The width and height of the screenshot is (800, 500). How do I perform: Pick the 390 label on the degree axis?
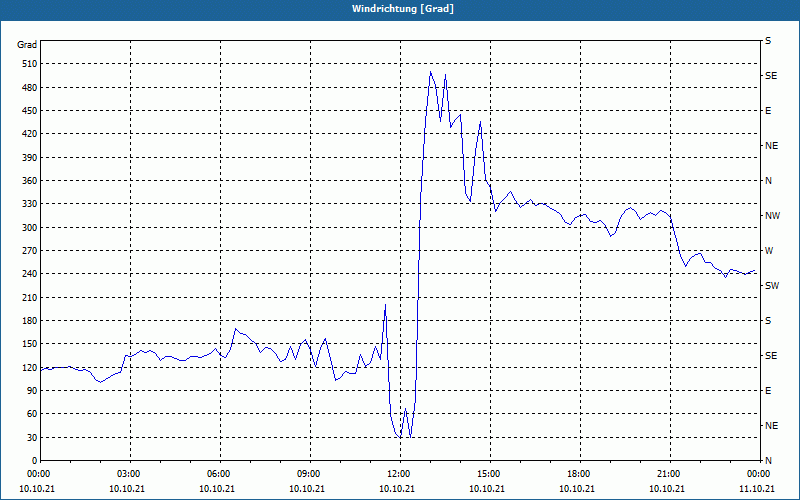tap(30, 157)
